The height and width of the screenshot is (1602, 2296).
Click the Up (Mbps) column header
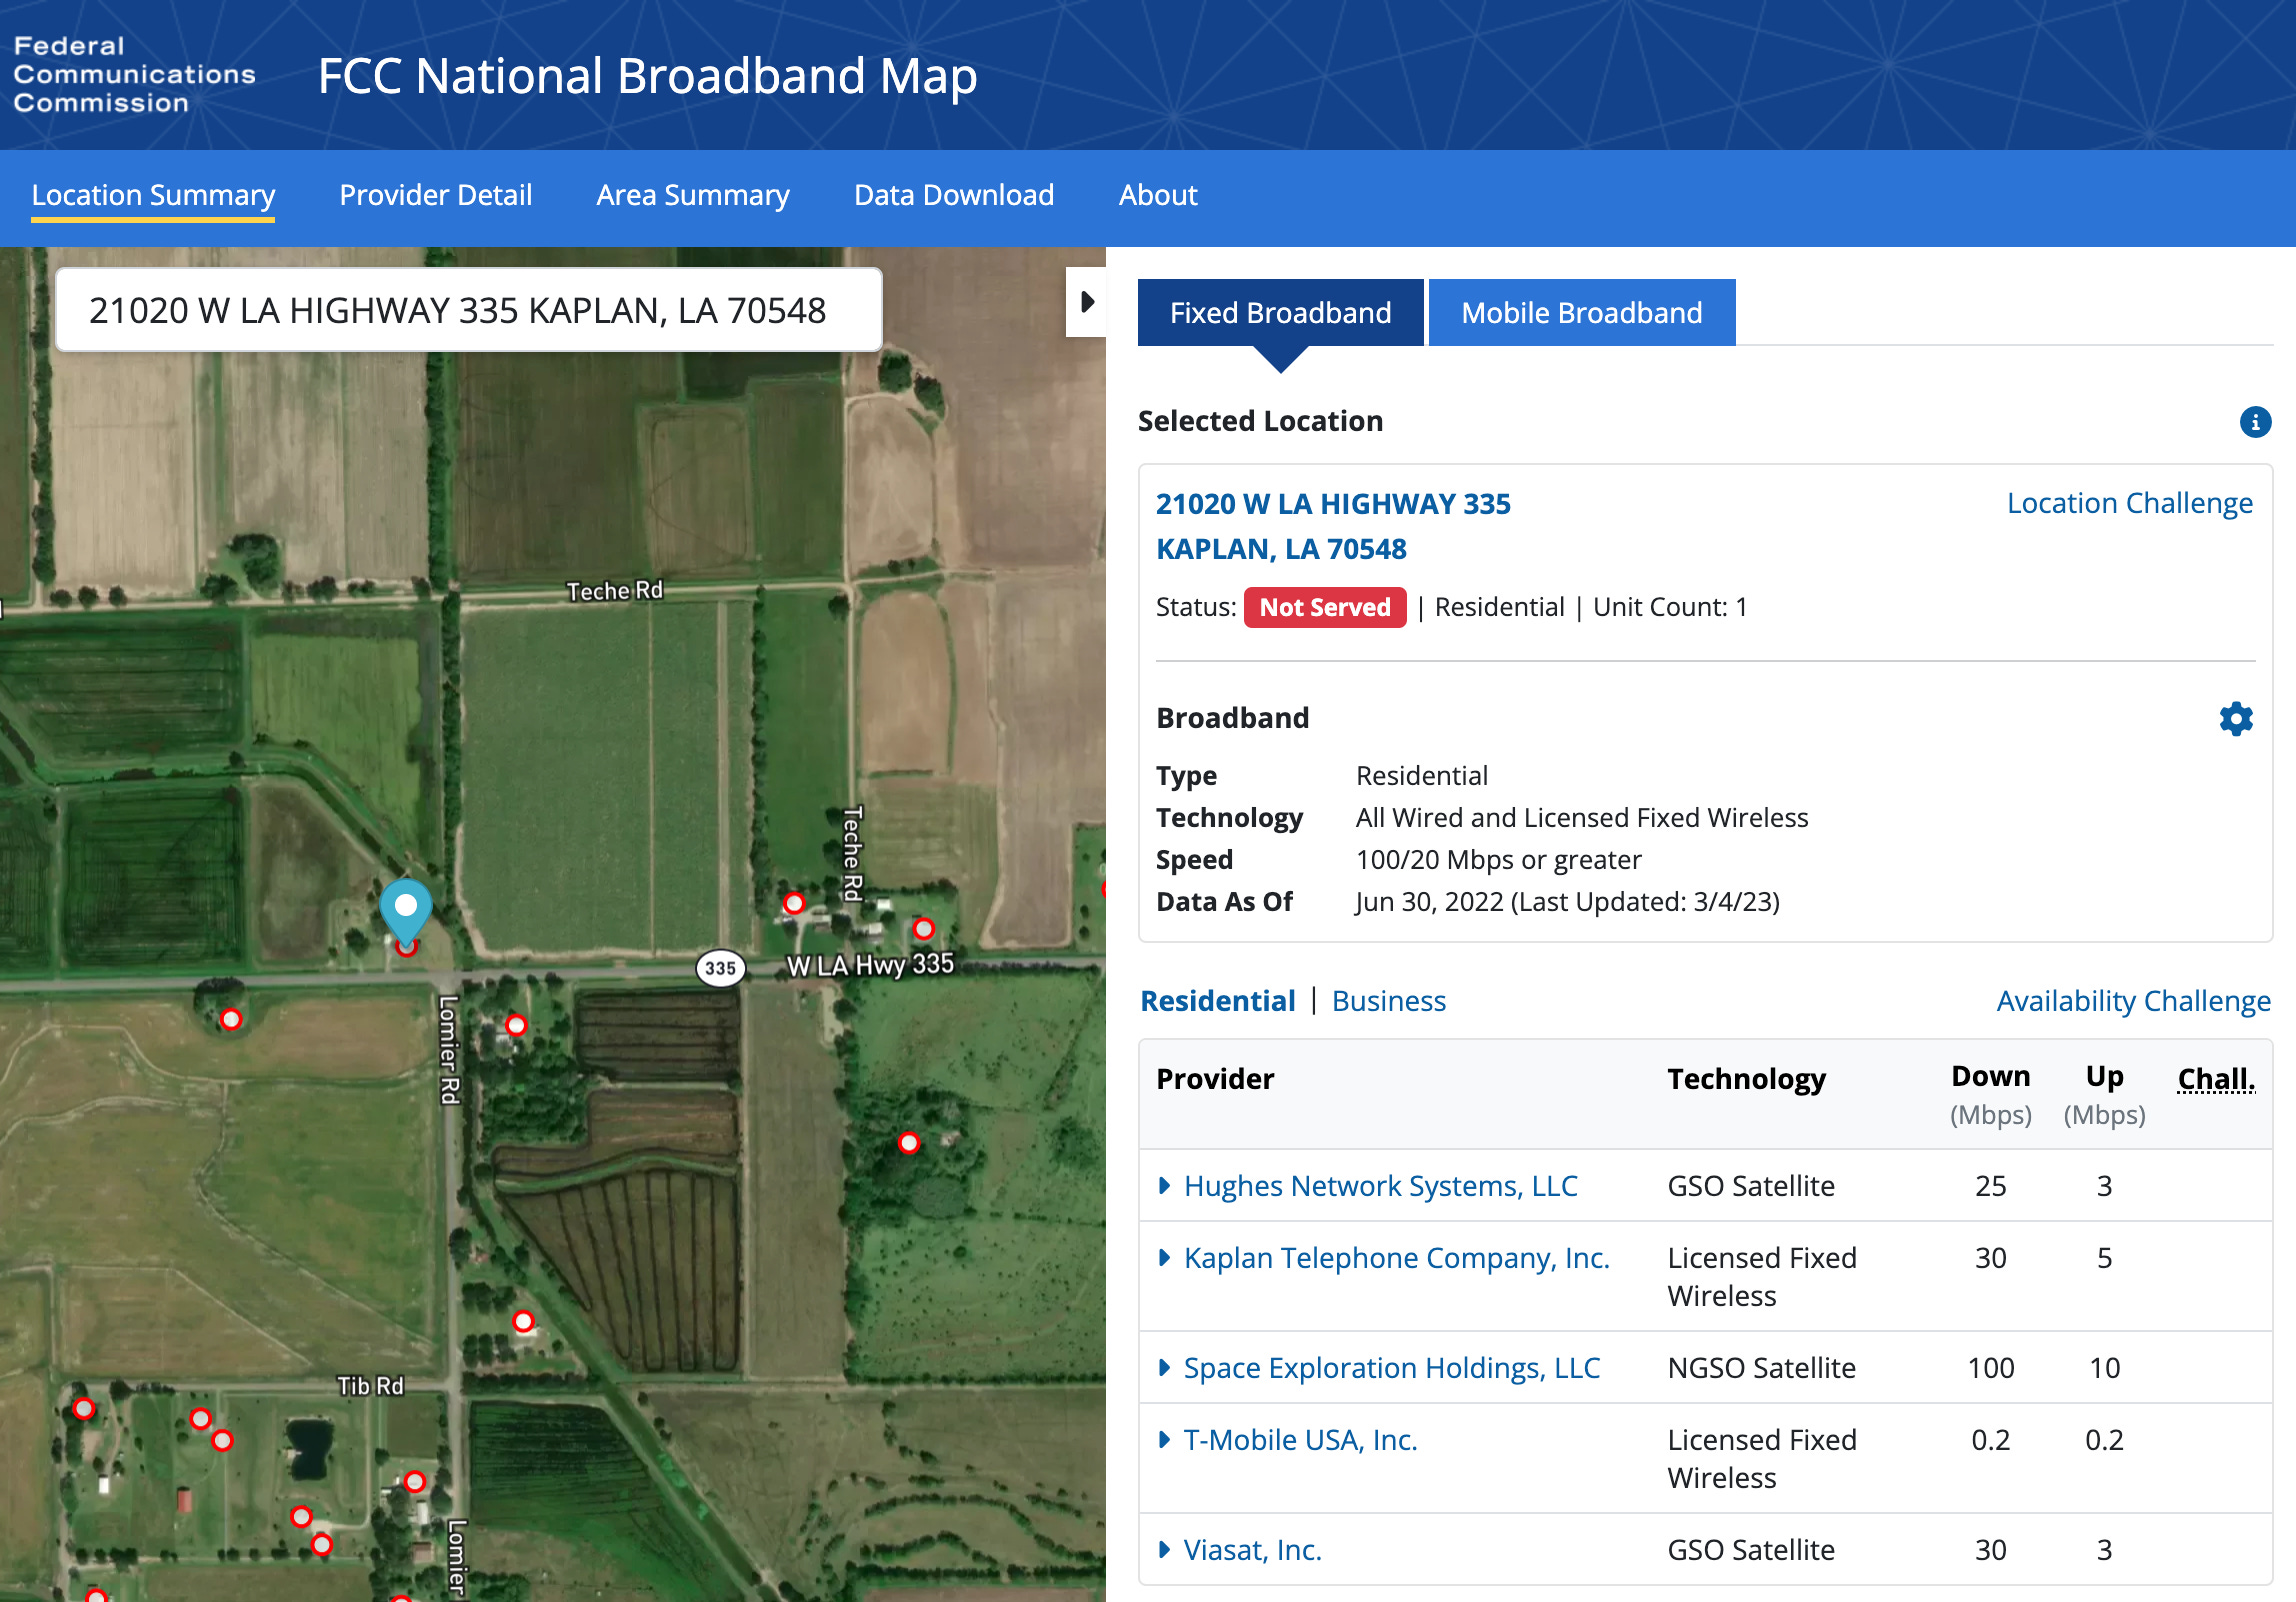click(x=2104, y=1094)
